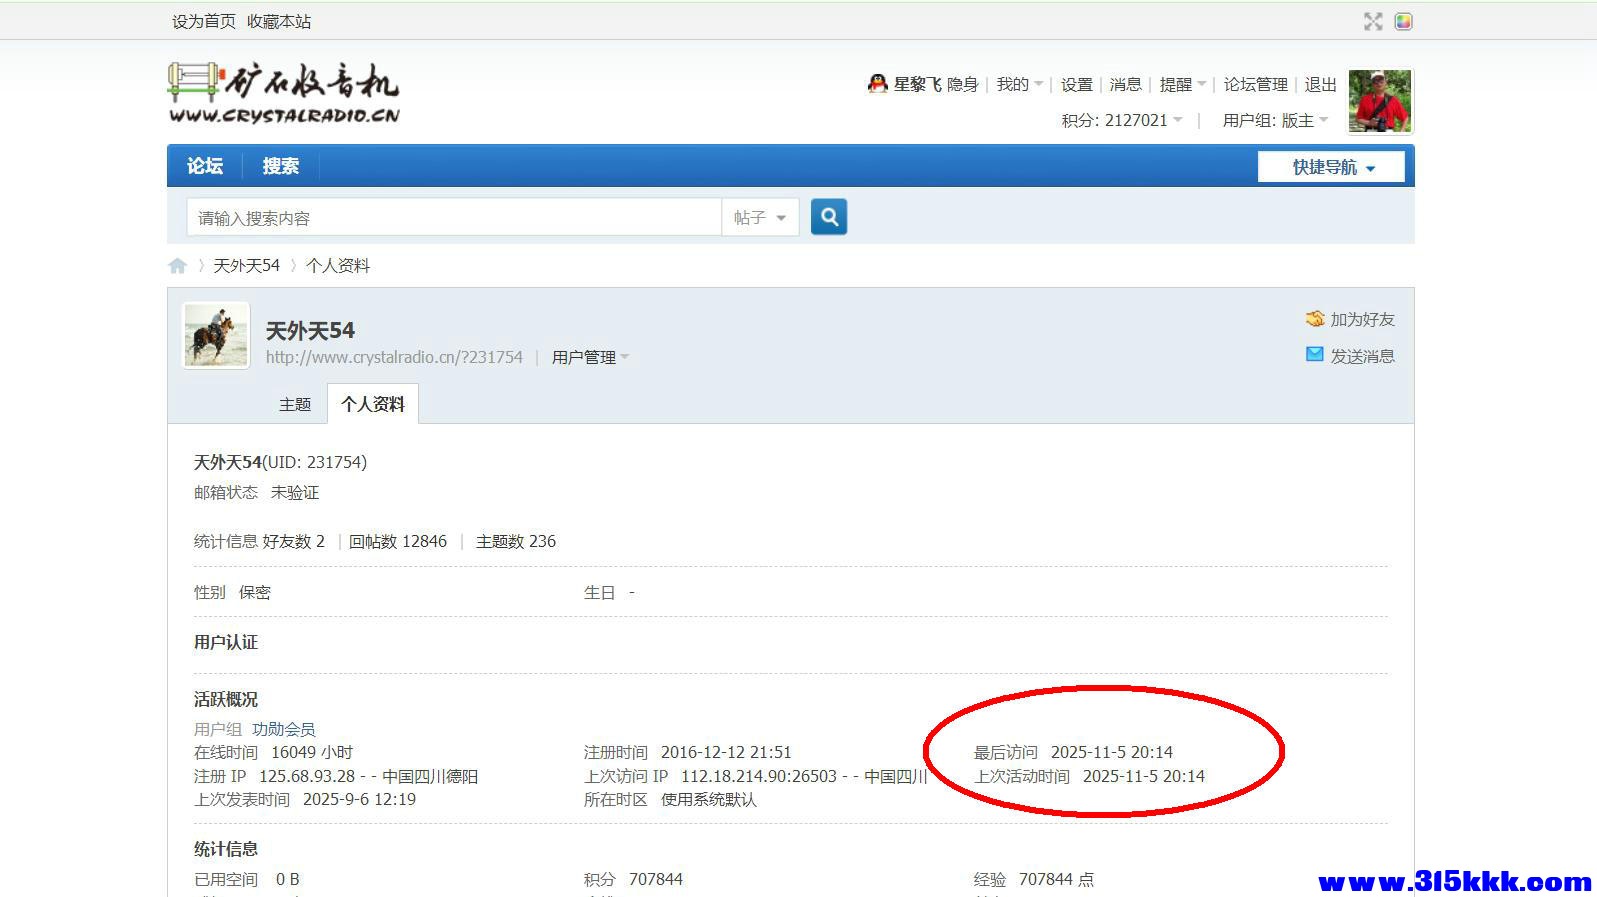Switch to the 主题 tab
This screenshot has height=897, width=1597.
pyautogui.click(x=295, y=404)
